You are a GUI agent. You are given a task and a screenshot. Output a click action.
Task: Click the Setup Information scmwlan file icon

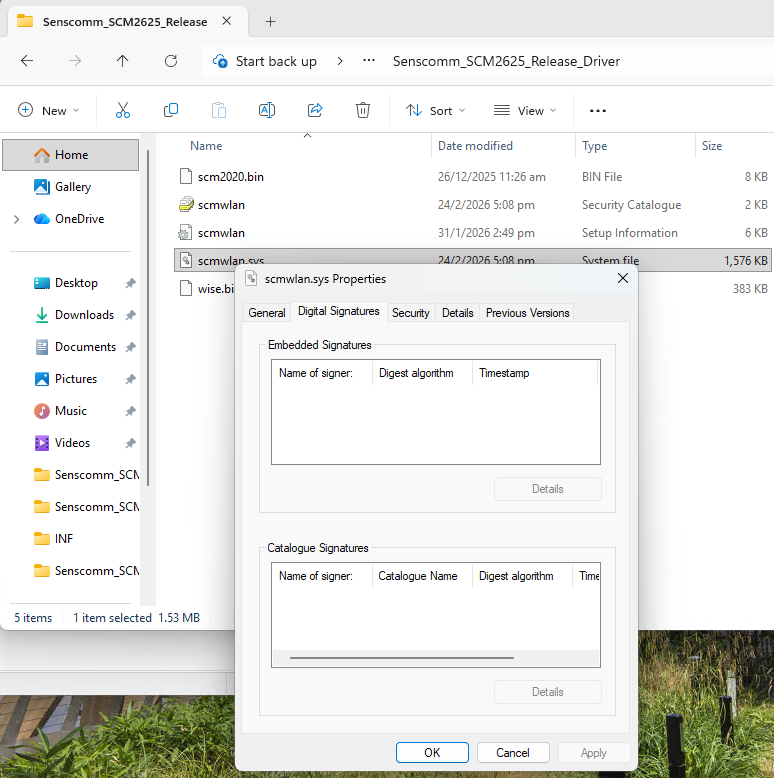pos(185,233)
